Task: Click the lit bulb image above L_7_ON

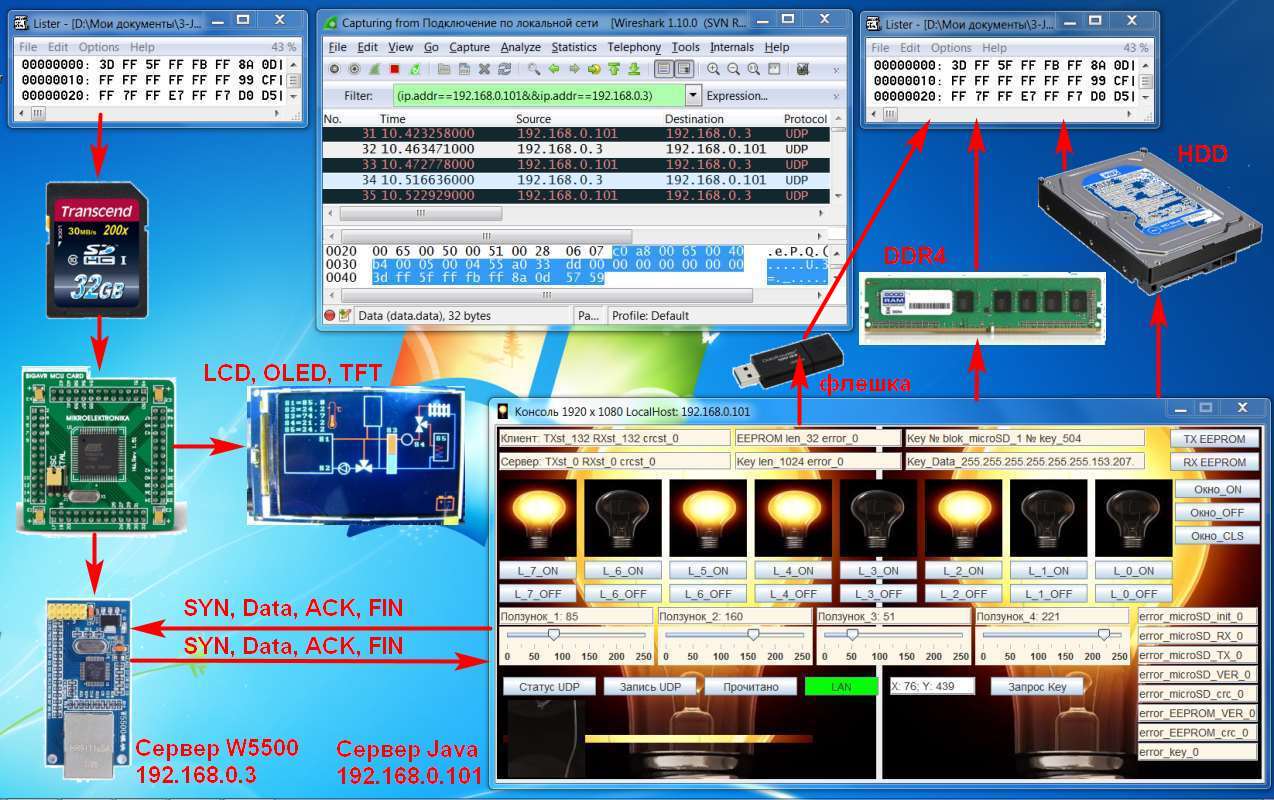Action: tap(537, 518)
